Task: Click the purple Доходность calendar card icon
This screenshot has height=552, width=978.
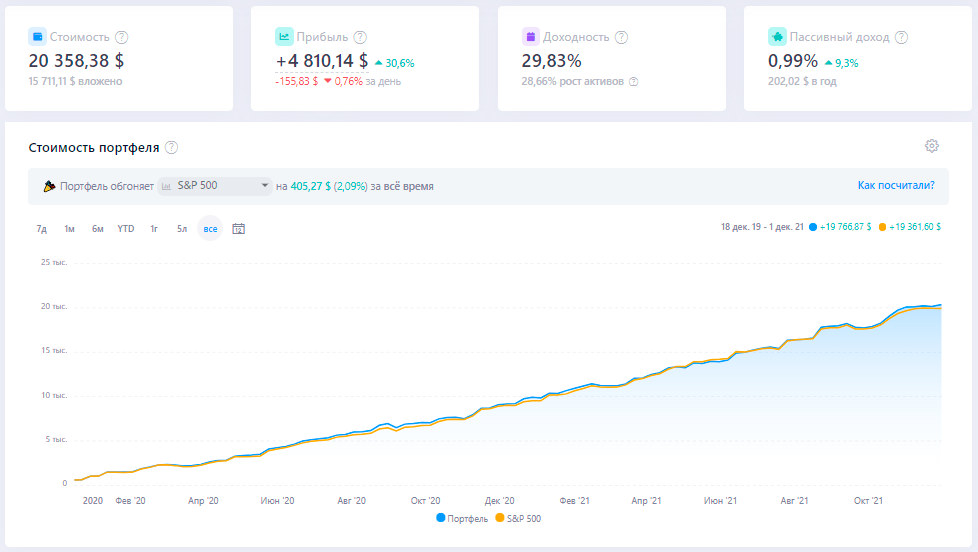Action: pos(530,37)
